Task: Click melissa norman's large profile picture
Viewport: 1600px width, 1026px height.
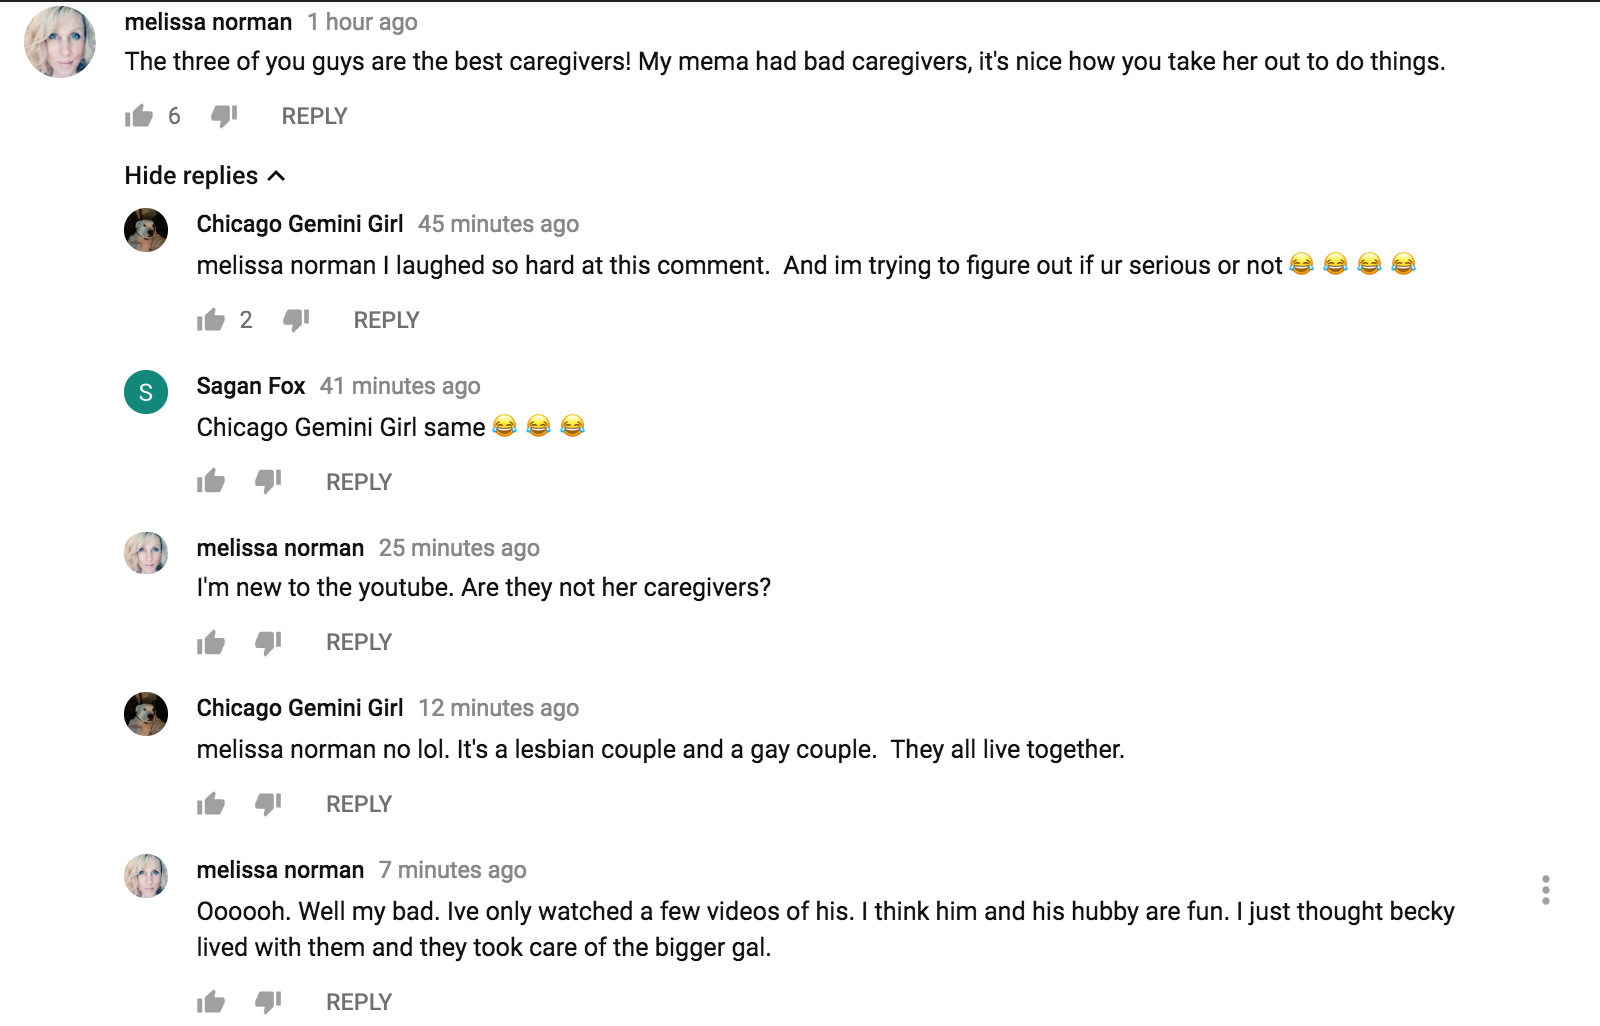Action: pyautogui.click(x=60, y=42)
